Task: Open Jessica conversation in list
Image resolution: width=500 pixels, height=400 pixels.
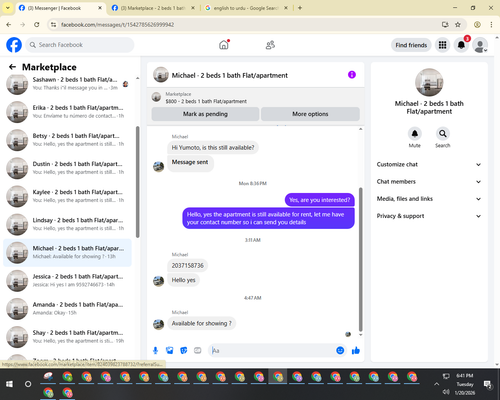Action: 67,281
